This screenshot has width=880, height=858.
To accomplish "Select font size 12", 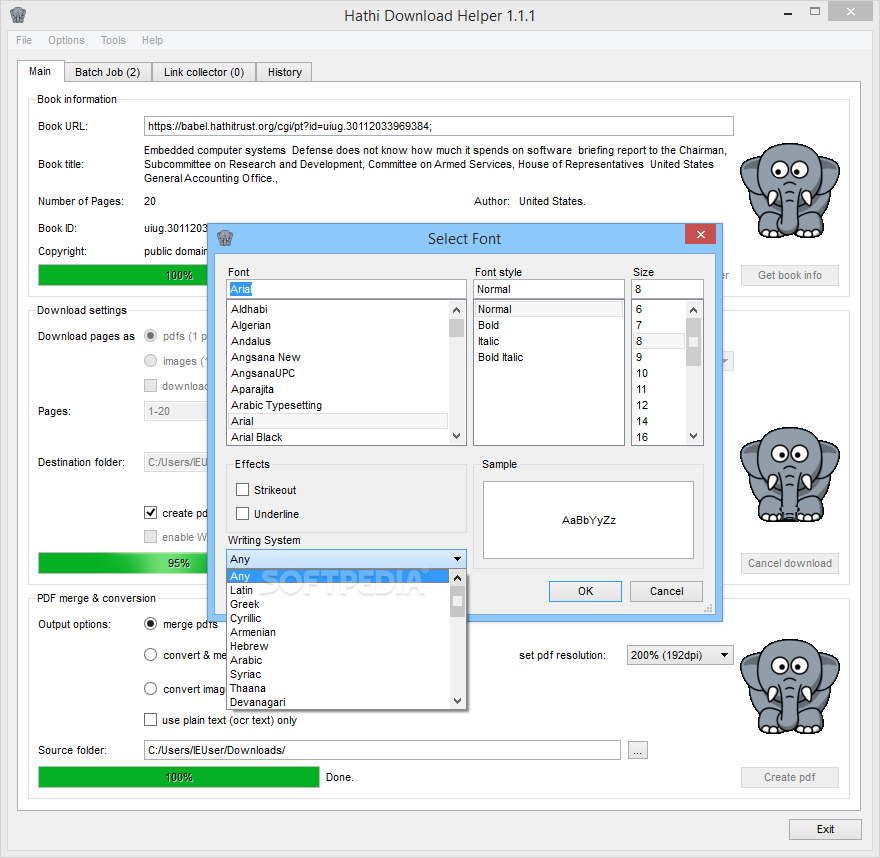I will pyautogui.click(x=659, y=405).
